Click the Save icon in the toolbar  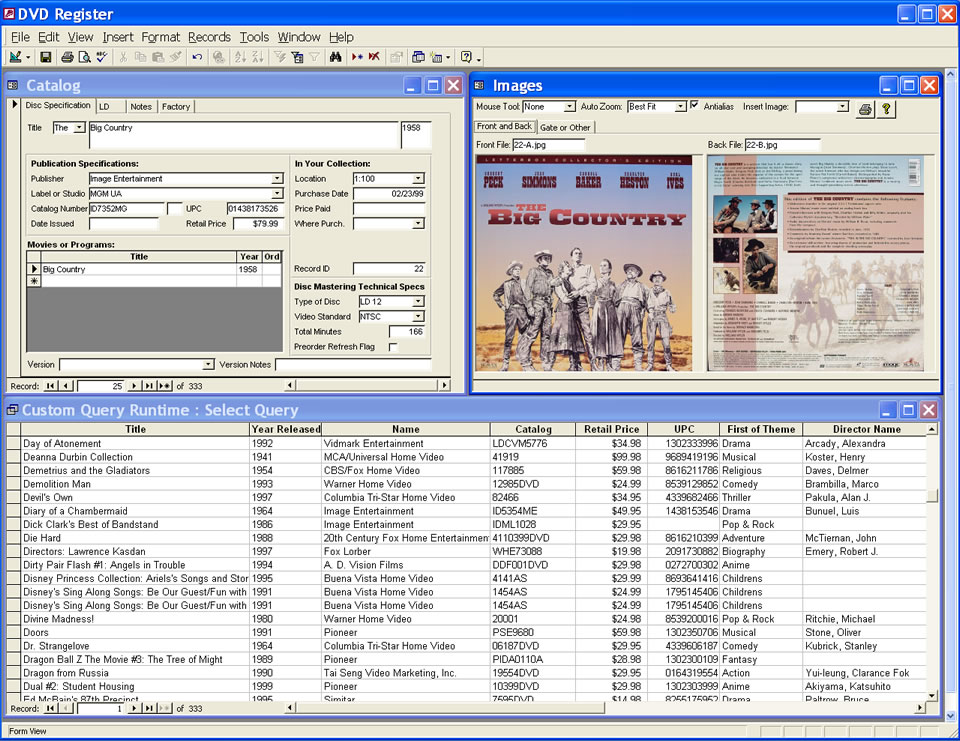[x=46, y=58]
